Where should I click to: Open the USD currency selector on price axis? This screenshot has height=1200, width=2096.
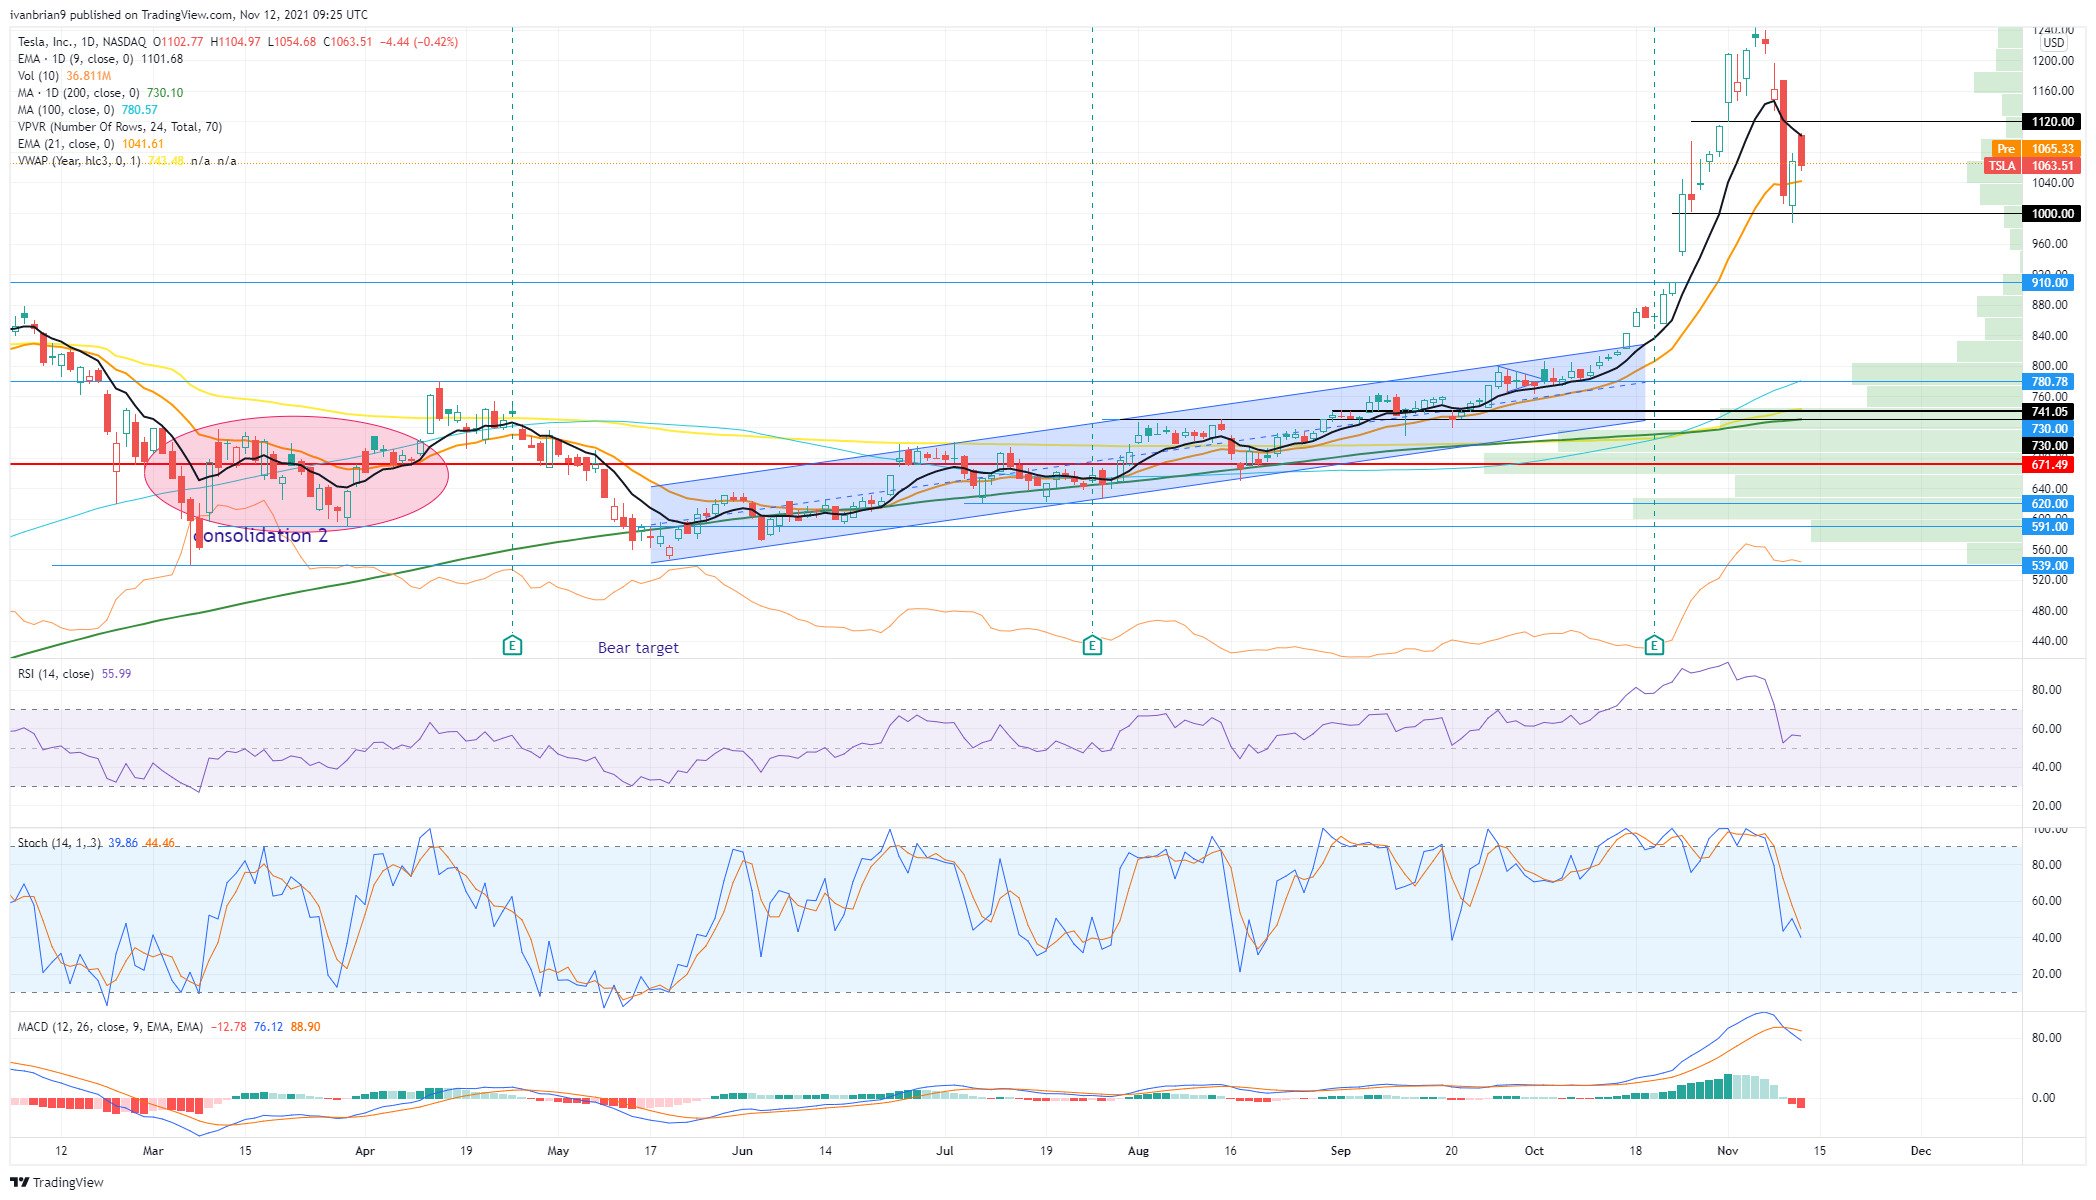coord(2054,43)
